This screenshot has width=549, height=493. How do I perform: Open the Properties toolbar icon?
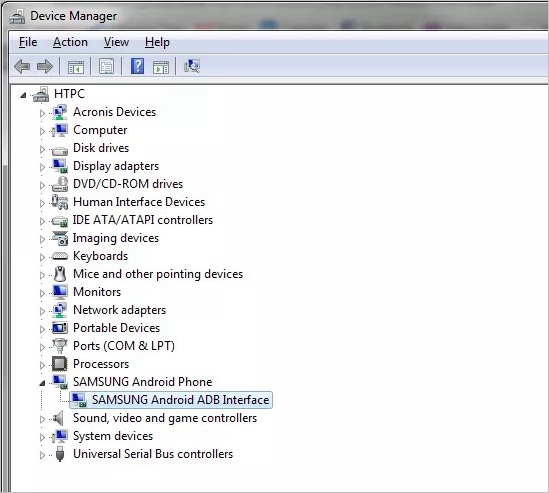[x=106, y=66]
